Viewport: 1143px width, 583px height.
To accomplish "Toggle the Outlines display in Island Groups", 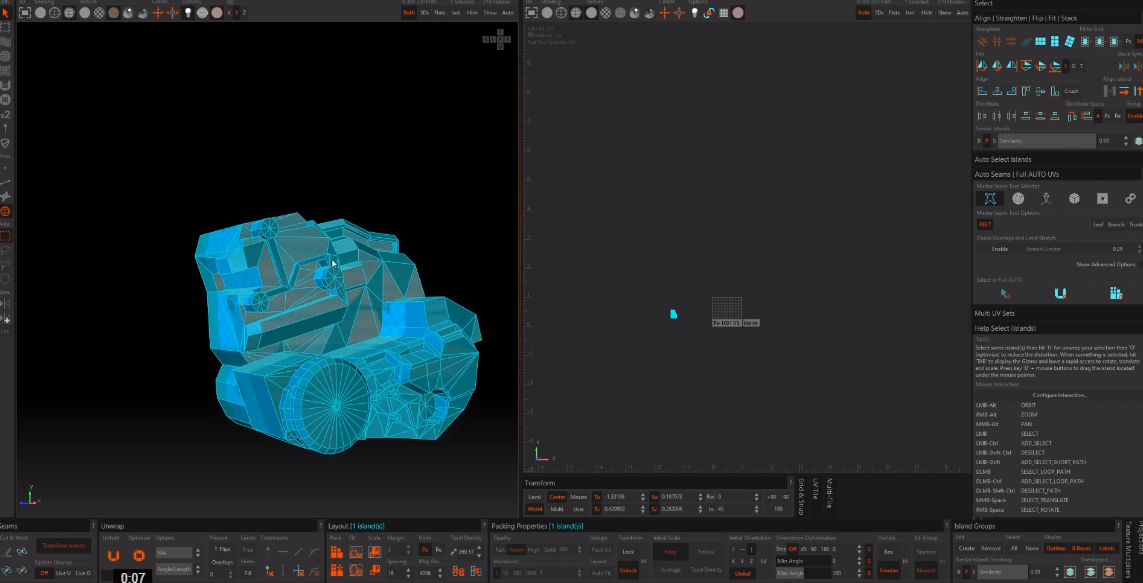I will point(1056,548).
